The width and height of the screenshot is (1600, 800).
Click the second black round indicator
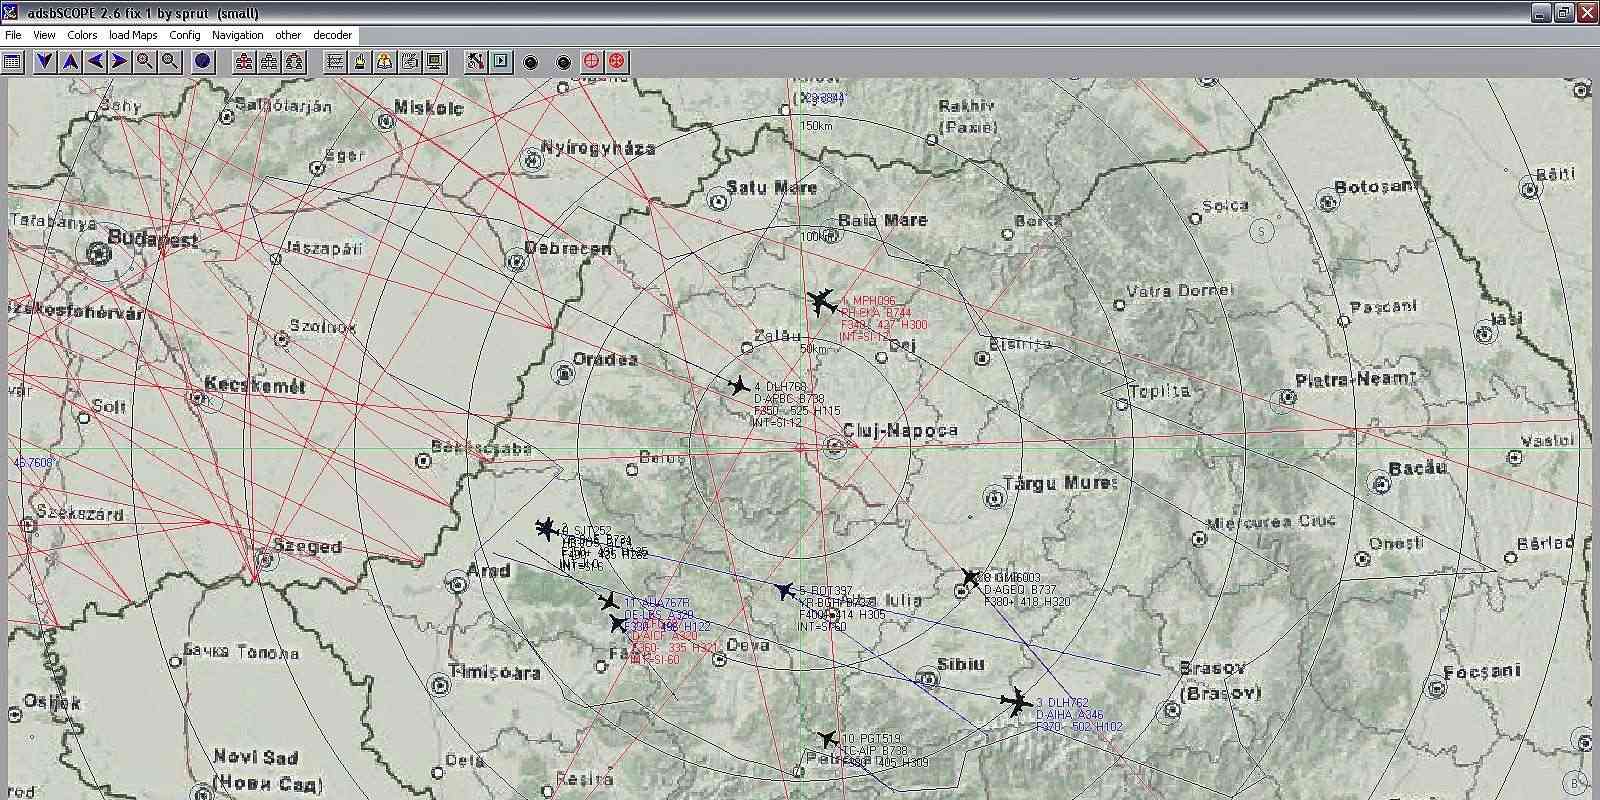pos(564,62)
